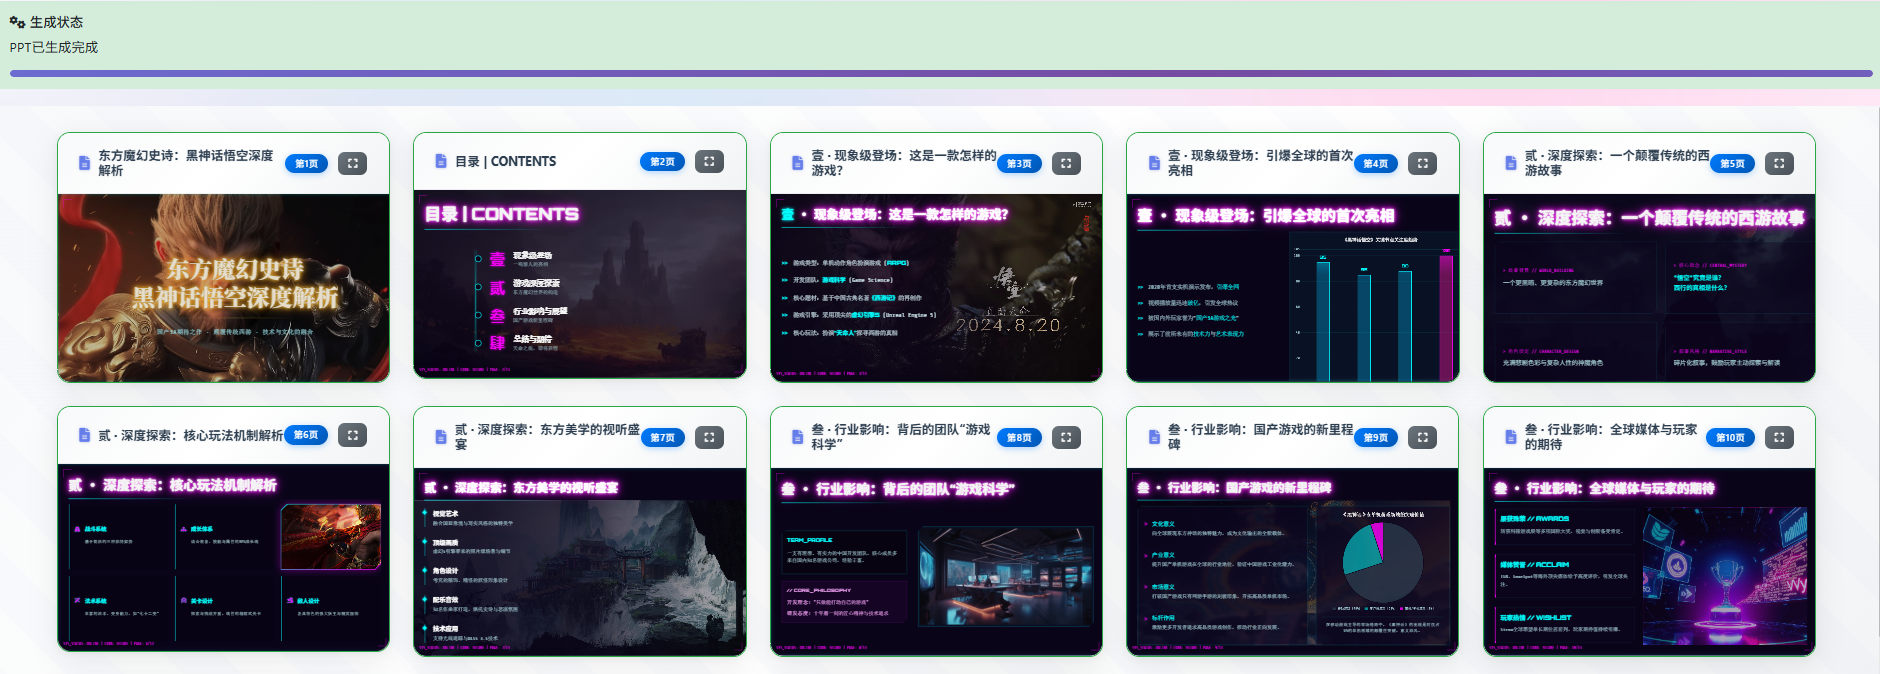Select the 第3页 page badge
Image resolution: width=1880 pixels, height=674 pixels.
[x=1019, y=163]
